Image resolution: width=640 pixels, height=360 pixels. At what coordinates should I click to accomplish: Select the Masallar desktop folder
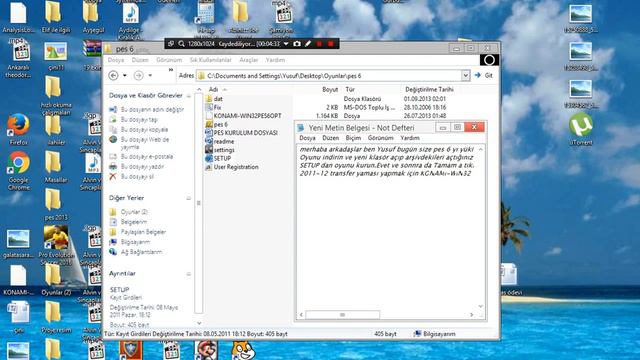[x=55, y=167]
